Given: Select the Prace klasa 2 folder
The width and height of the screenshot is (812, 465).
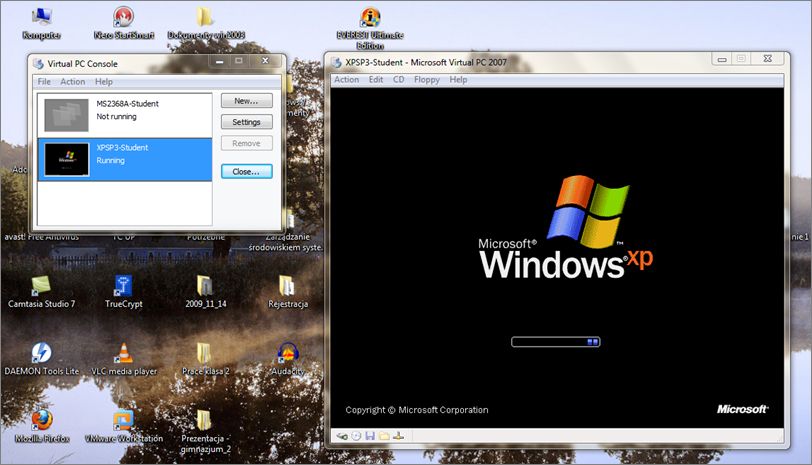Looking at the screenshot, I should click(x=206, y=359).
